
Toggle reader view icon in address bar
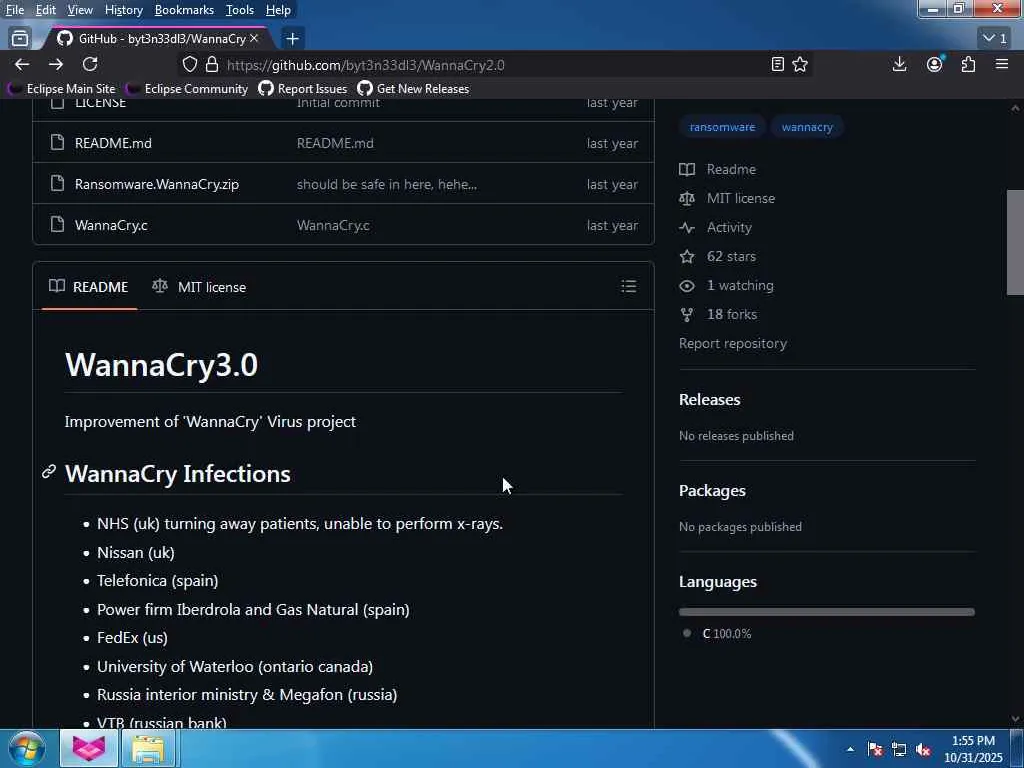pyautogui.click(x=777, y=64)
